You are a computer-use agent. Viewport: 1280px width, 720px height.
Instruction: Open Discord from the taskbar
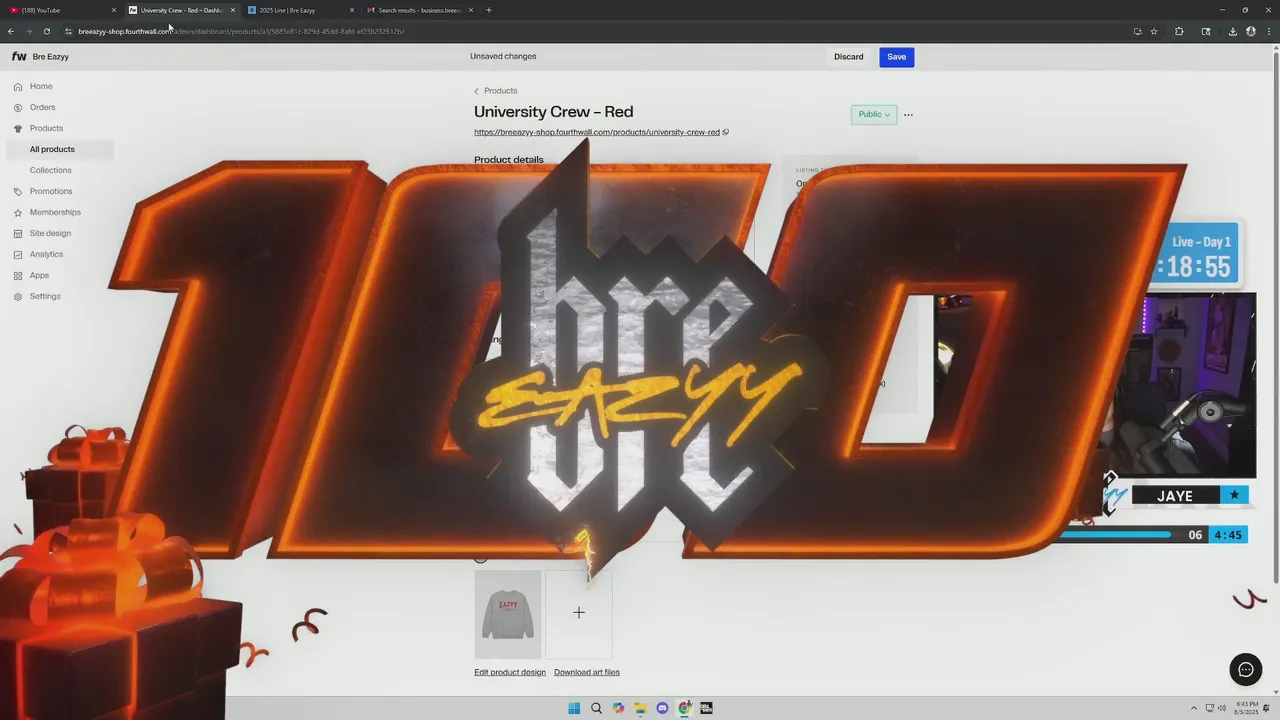pyautogui.click(x=662, y=708)
